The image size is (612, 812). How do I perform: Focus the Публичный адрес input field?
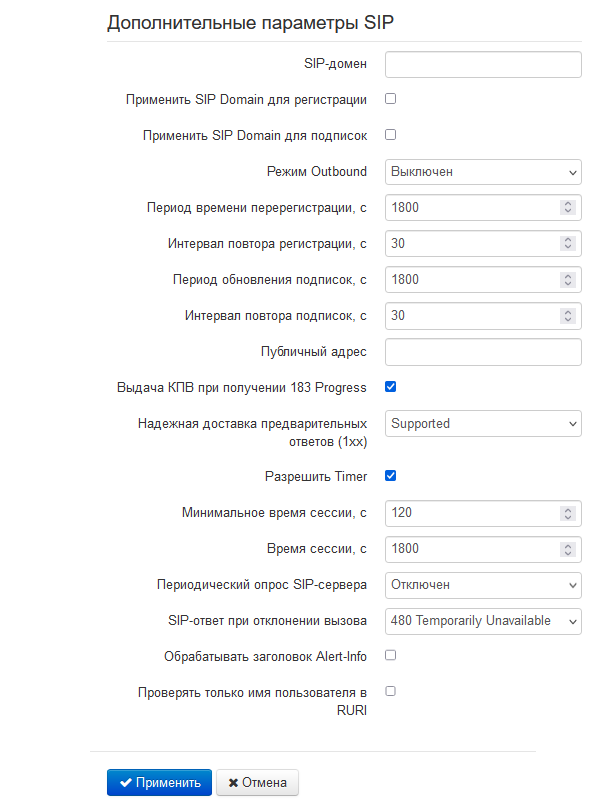coord(483,352)
